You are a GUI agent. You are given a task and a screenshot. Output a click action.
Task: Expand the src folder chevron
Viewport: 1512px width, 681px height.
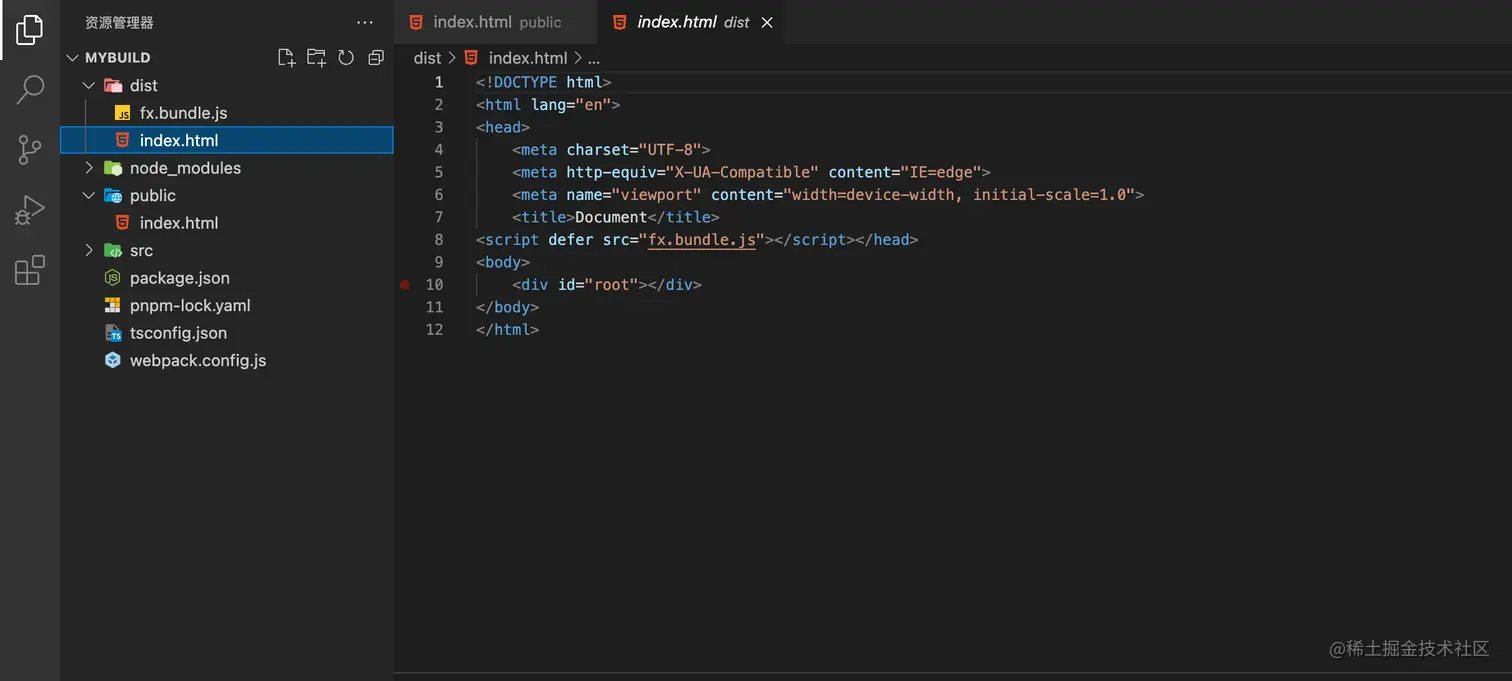coord(89,251)
